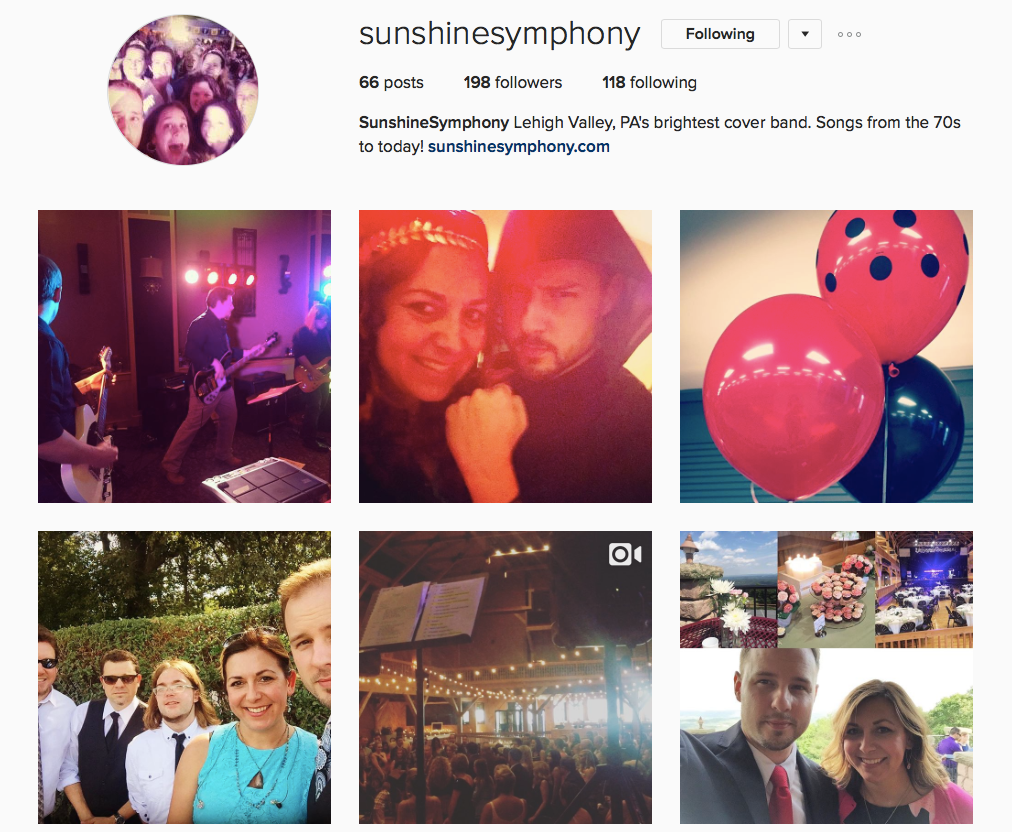View the 198 followers list
1012x832 pixels.
(512, 83)
